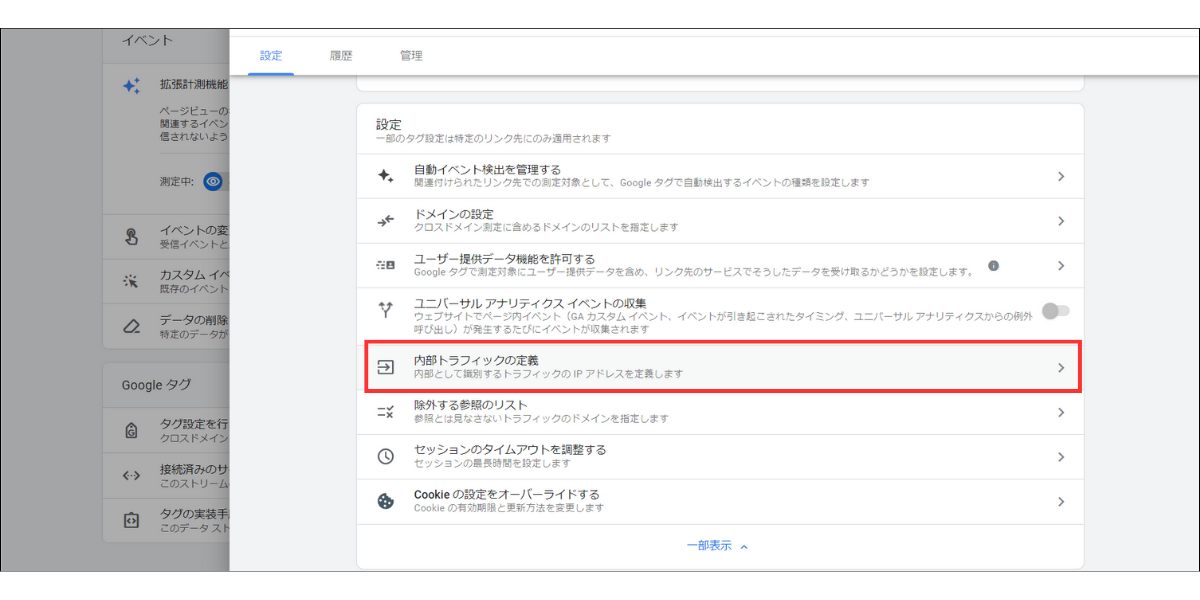
Task: Open ドメインの設定 setting title
Action: pos(454,214)
